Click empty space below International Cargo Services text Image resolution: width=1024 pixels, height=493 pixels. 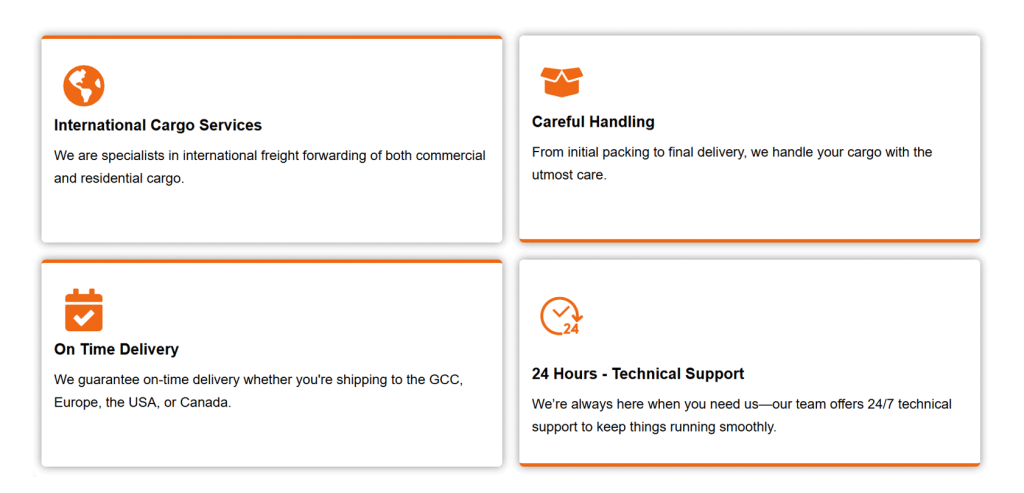(x=271, y=213)
